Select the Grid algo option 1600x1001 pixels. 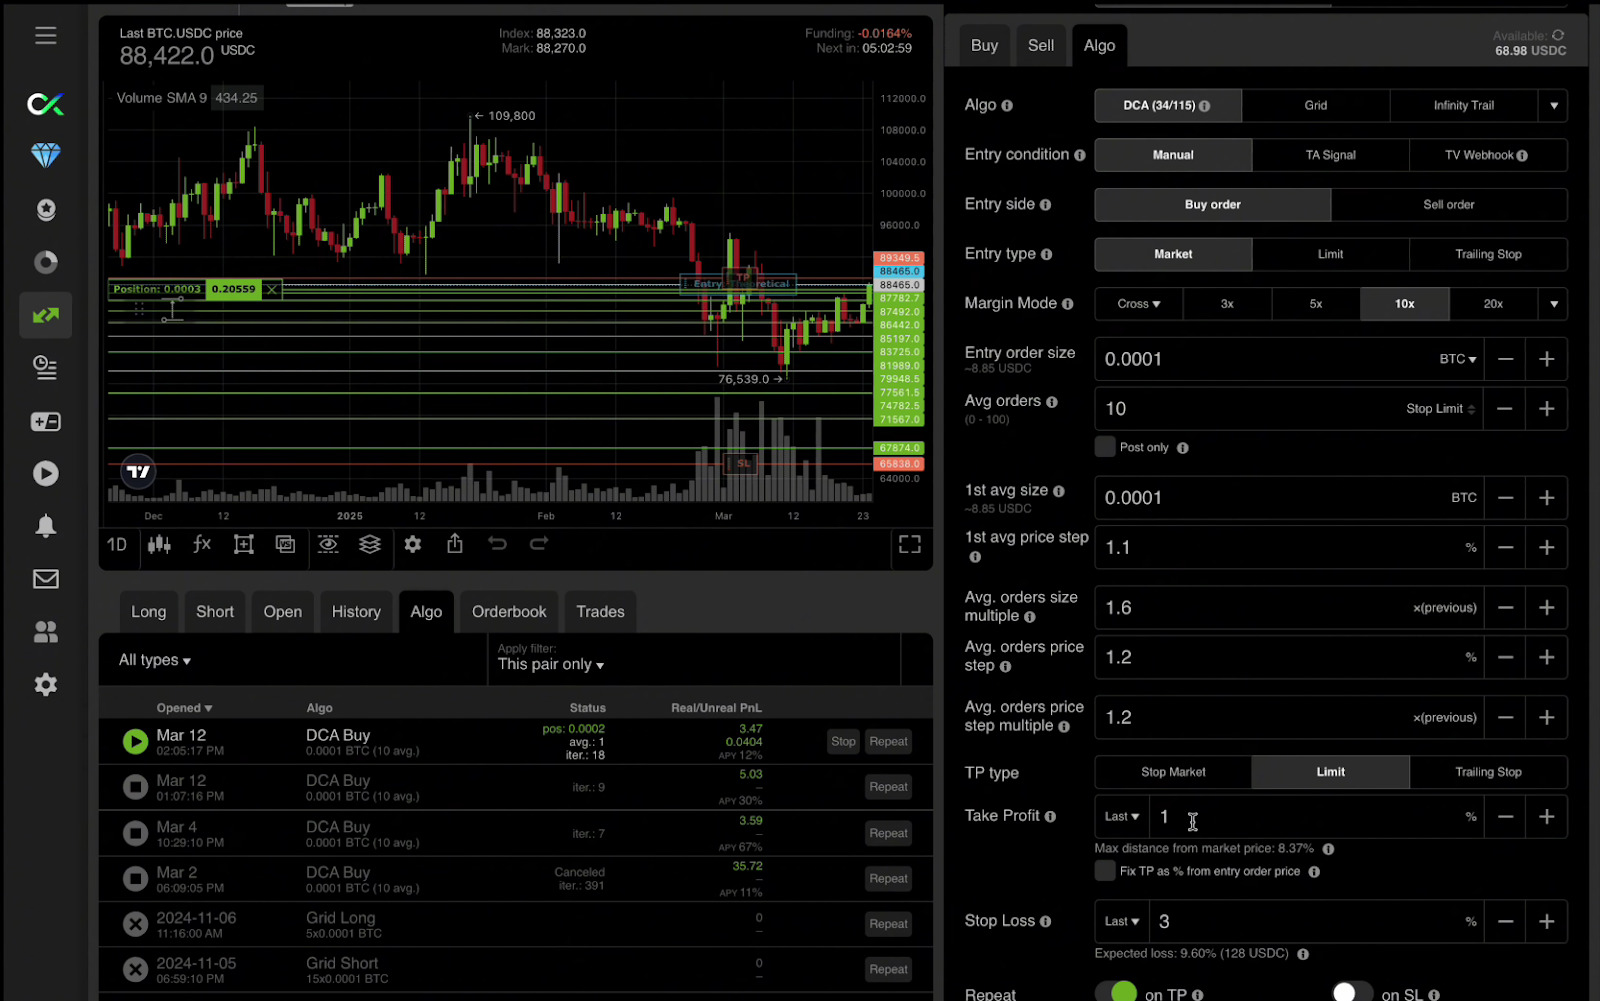coord(1315,106)
